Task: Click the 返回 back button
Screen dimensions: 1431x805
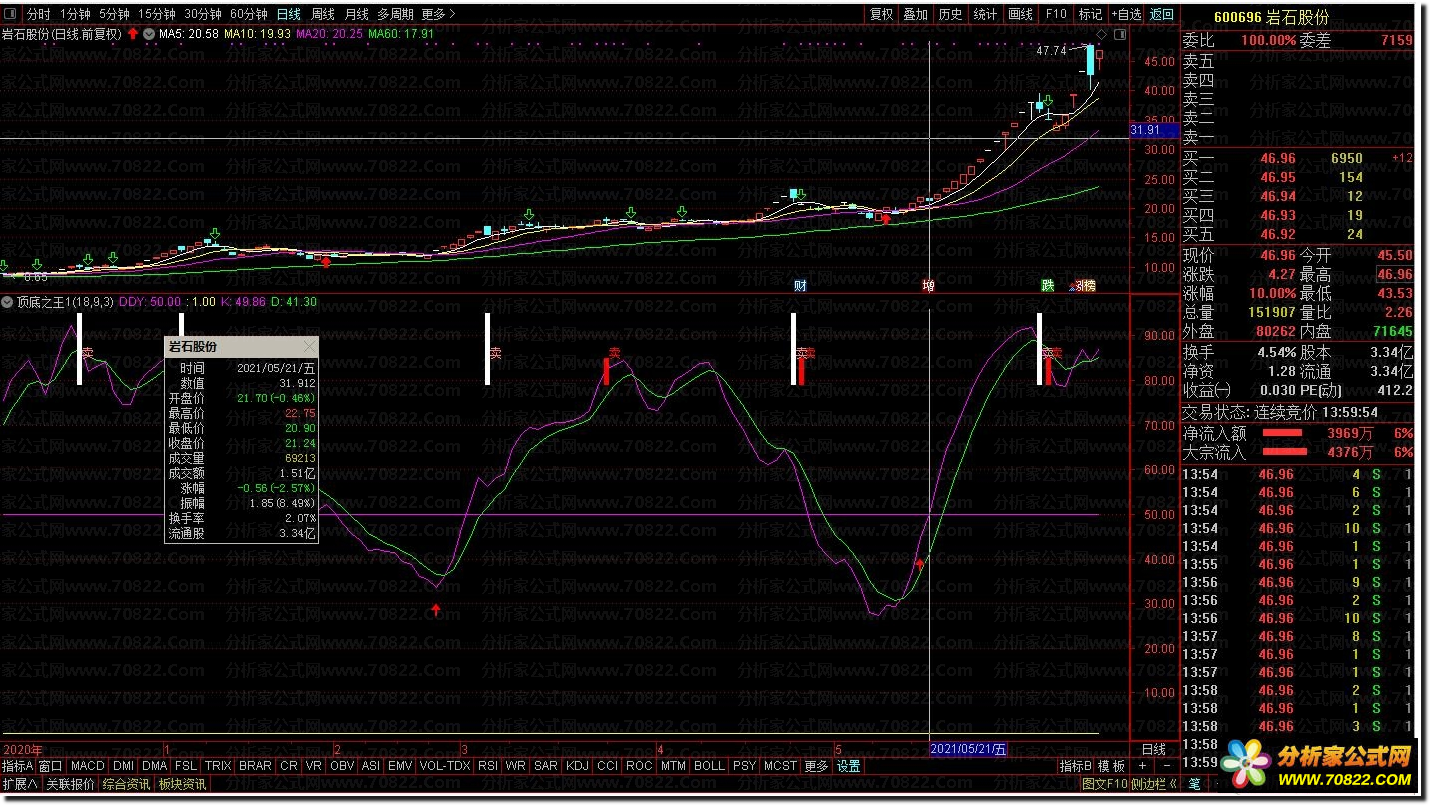Action: click(x=1161, y=15)
